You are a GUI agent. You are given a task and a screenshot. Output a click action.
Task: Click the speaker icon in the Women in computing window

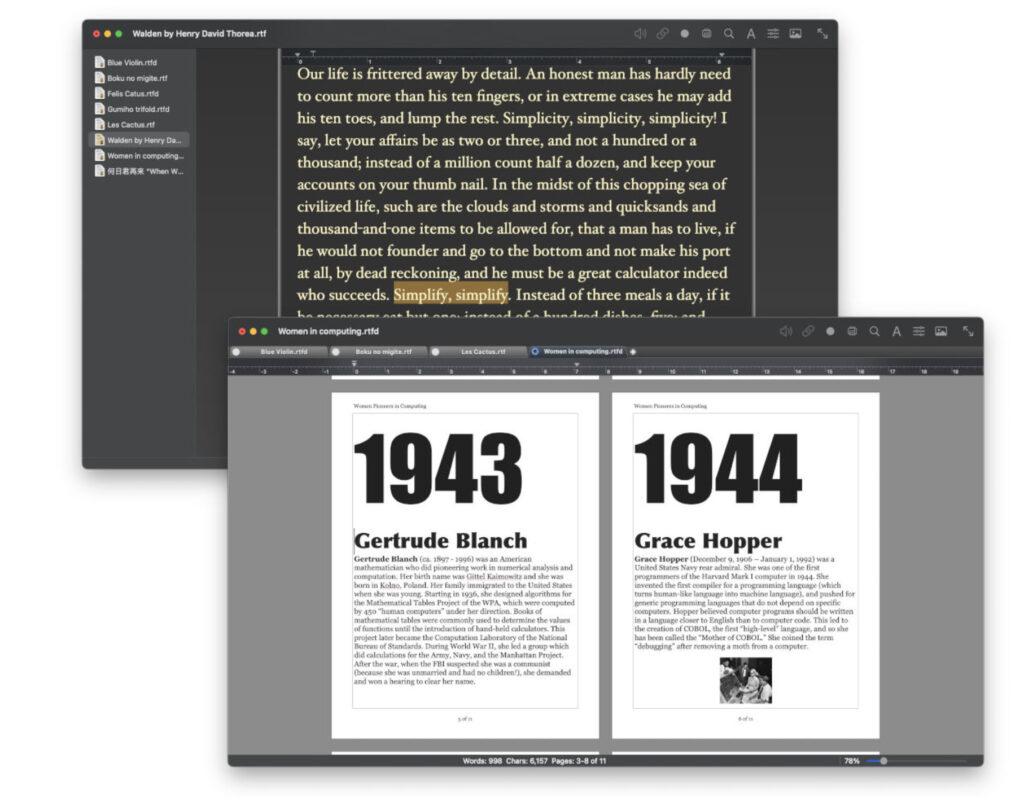(786, 331)
